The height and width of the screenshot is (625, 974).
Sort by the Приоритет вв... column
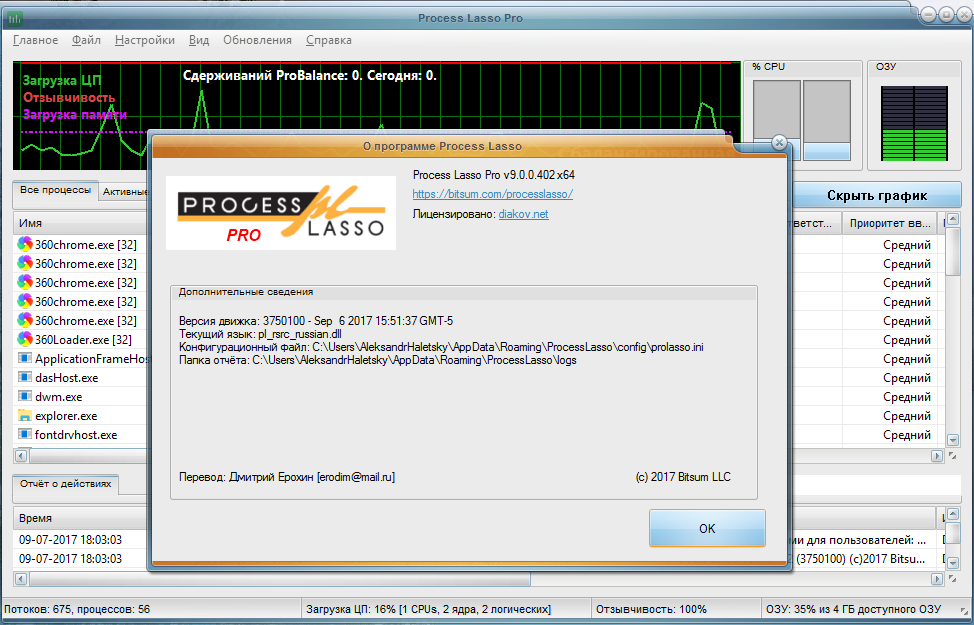[x=891, y=223]
